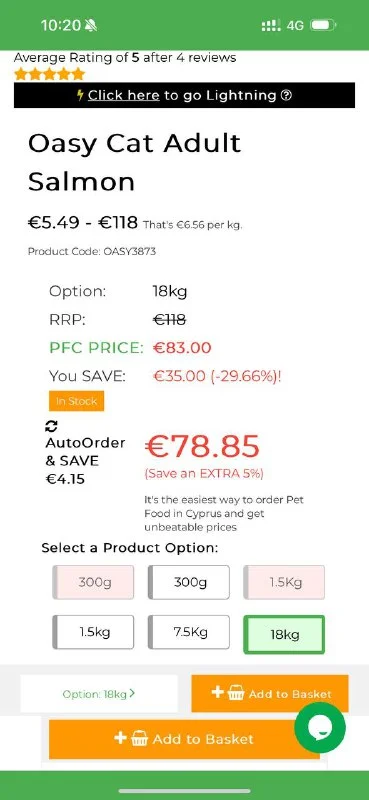The width and height of the screenshot is (369, 800).
Task: Follow the 'Click here' Lightning link
Action: tap(124, 95)
